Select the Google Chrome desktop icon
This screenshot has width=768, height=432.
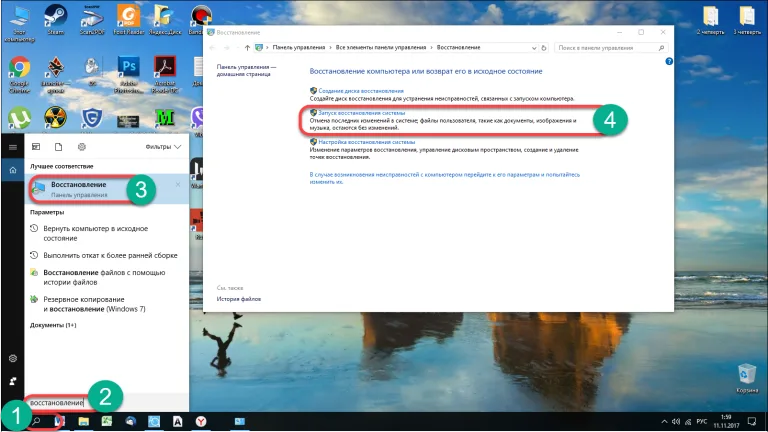[x=19, y=74]
